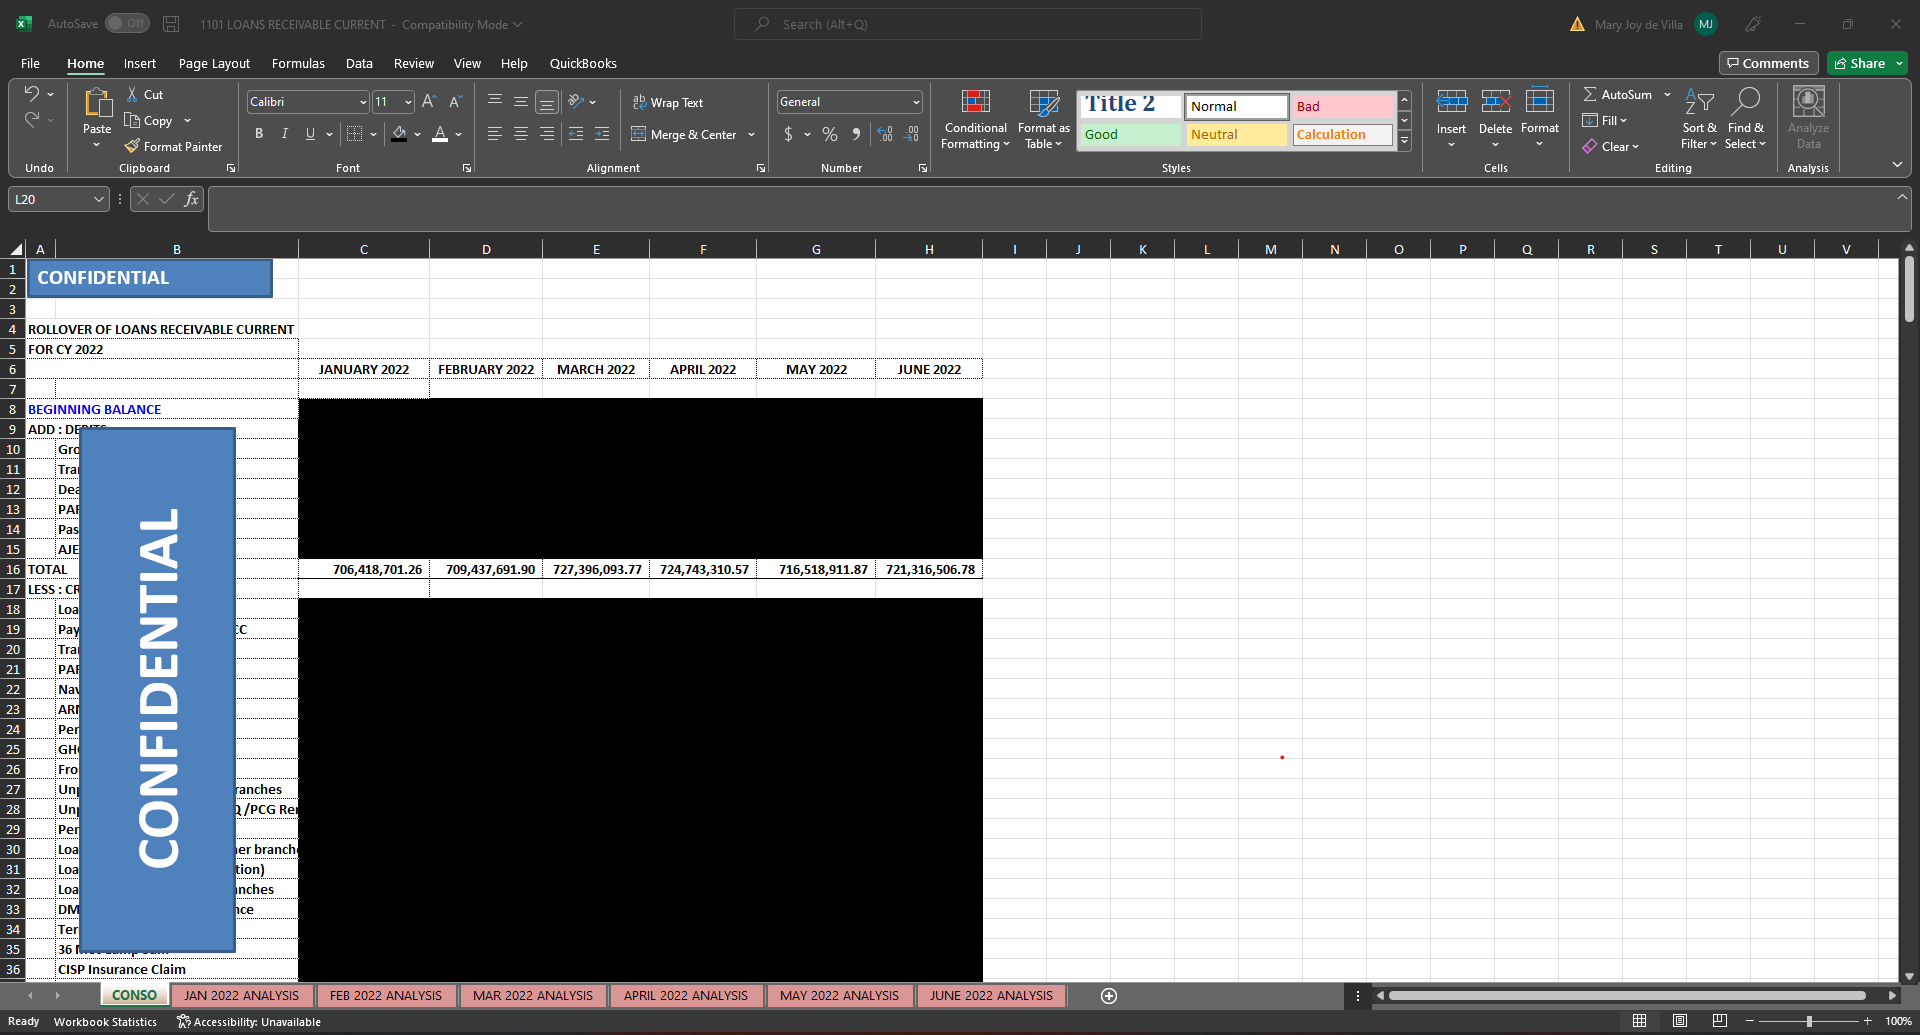Image resolution: width=1920 pixels, height=1035 pixels.
Task: Apply Percent Style number format
Action: (x=830, y=134)
